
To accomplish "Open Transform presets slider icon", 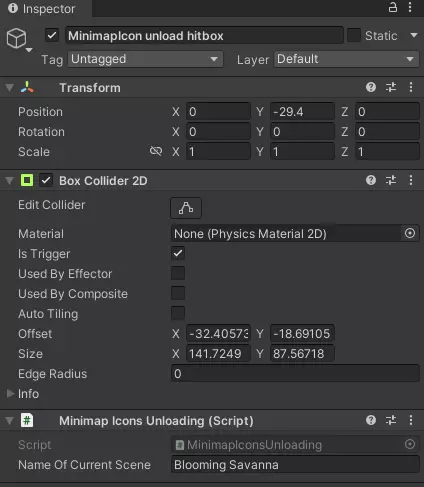I will point(391,87).
